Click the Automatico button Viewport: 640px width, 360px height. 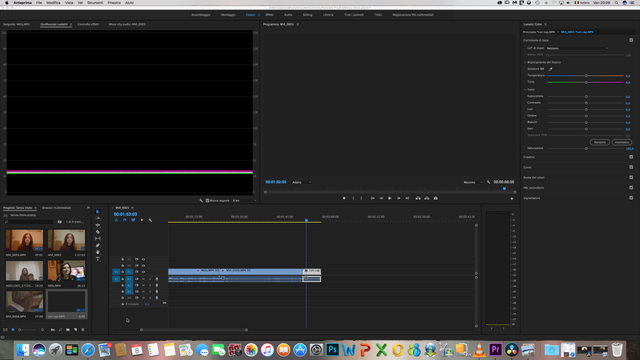(622, 142)
